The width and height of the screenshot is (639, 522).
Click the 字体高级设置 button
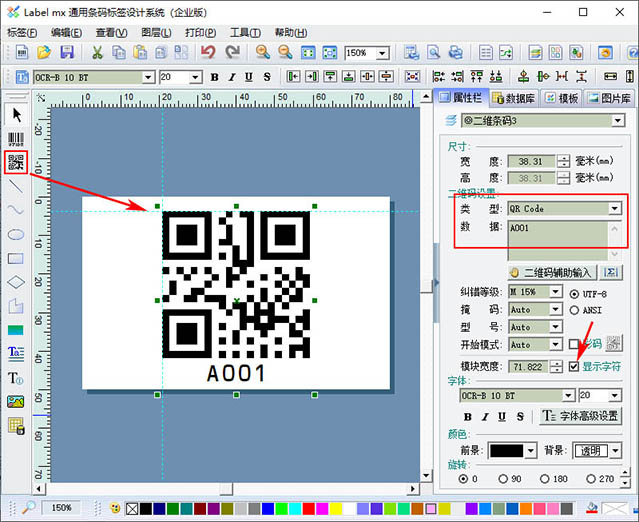point(581,416)
